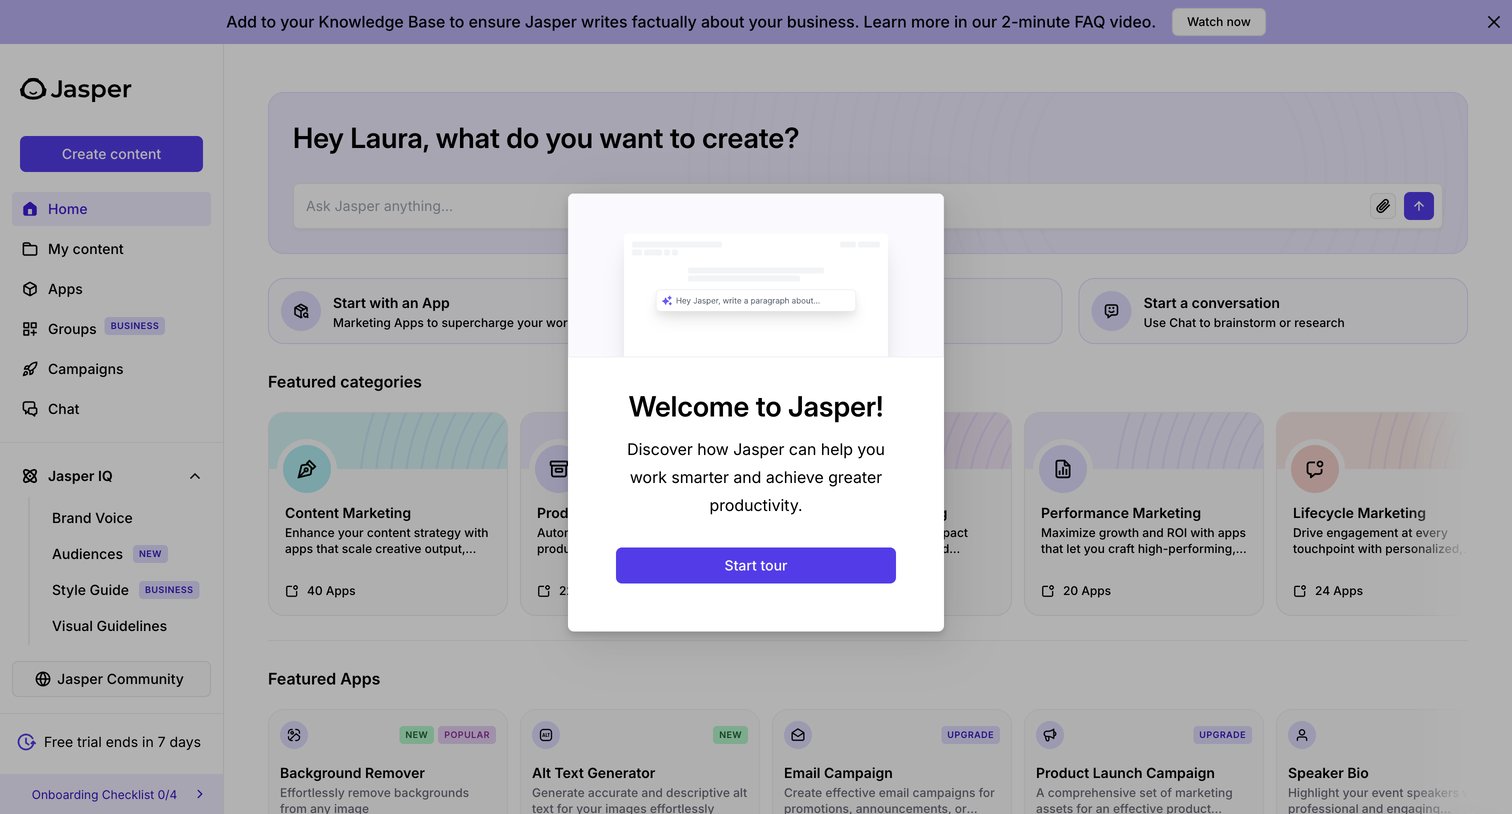Click the Chat bubble icon in sidebar
The image size is (1512, 814).
(x=30, y=409)
